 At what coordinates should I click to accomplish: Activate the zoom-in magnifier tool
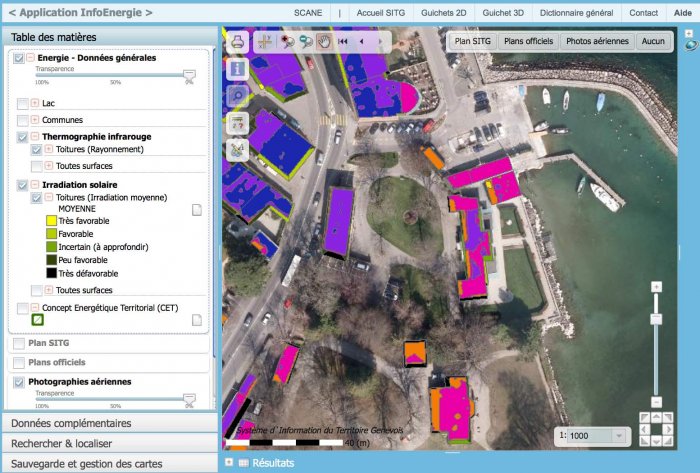tap(287, 42)
